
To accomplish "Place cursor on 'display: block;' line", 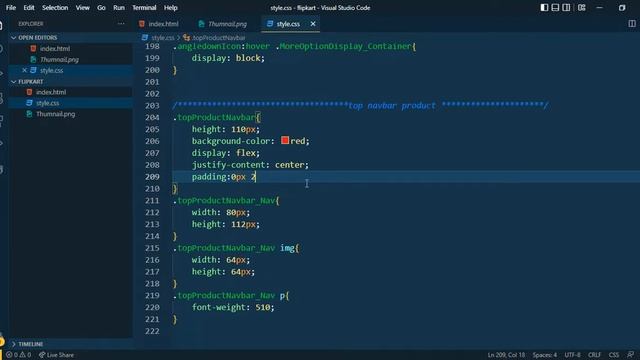I will tap(228, 58).
